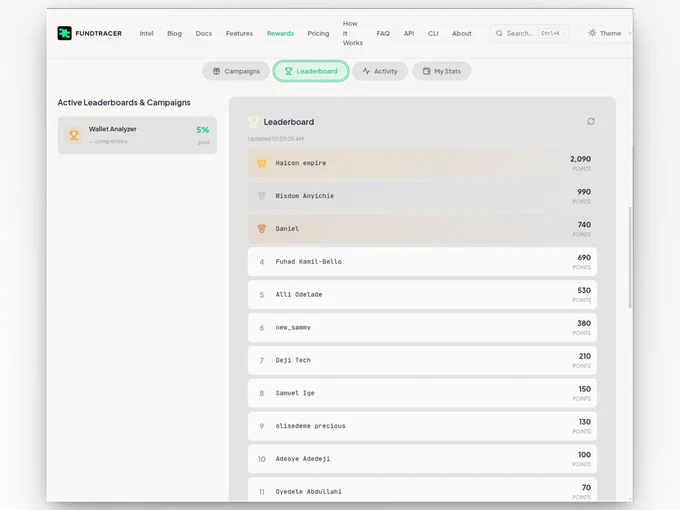Select the Fuhad Kamil-Bello row
Image resolution: width=680 pixels, height=510 pixels.
pyautogui.click(x=422, y=262)
